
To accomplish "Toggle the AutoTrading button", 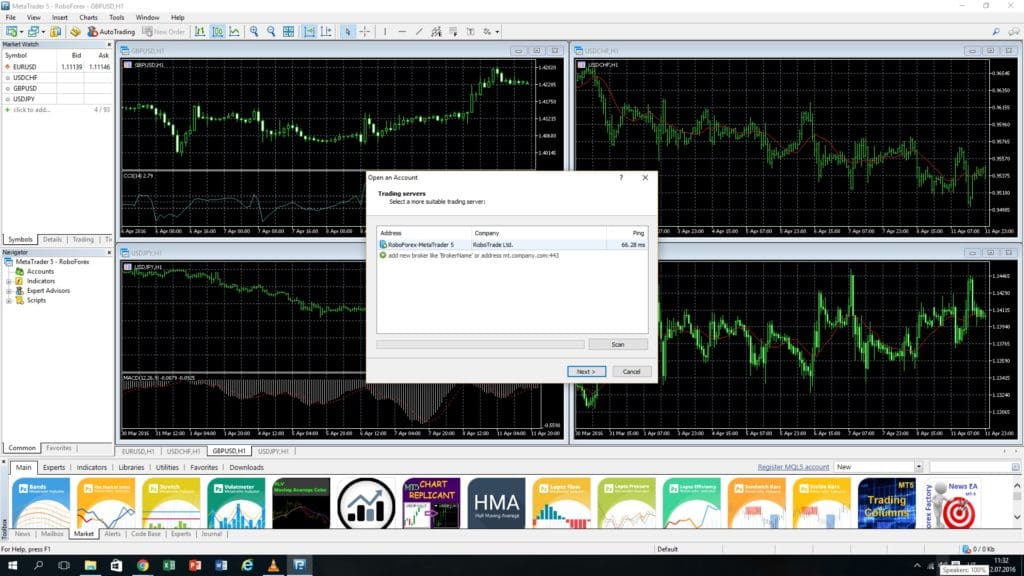I will pyautogui.click(x=111, y=31).
